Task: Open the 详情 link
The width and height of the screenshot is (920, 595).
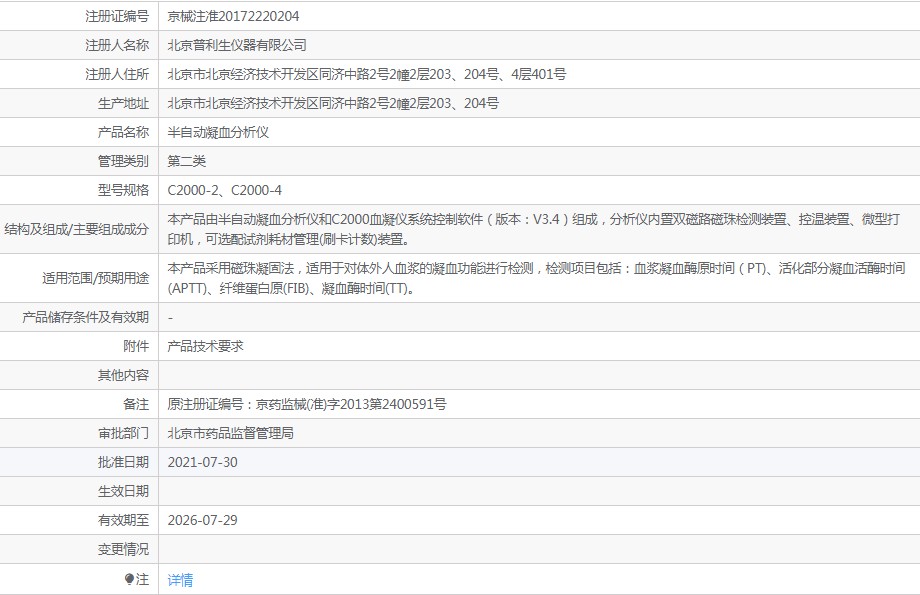Action: 180,580
